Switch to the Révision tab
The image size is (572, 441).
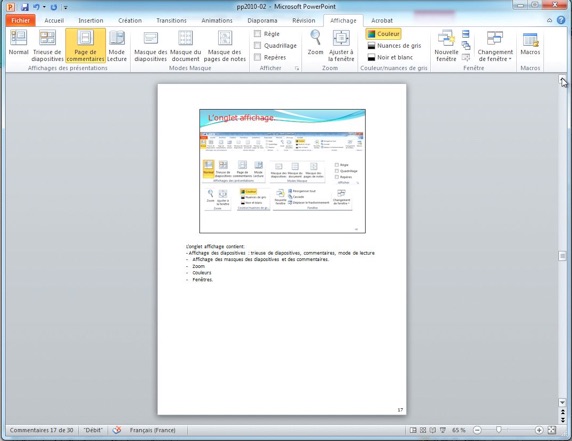(304, 20)
